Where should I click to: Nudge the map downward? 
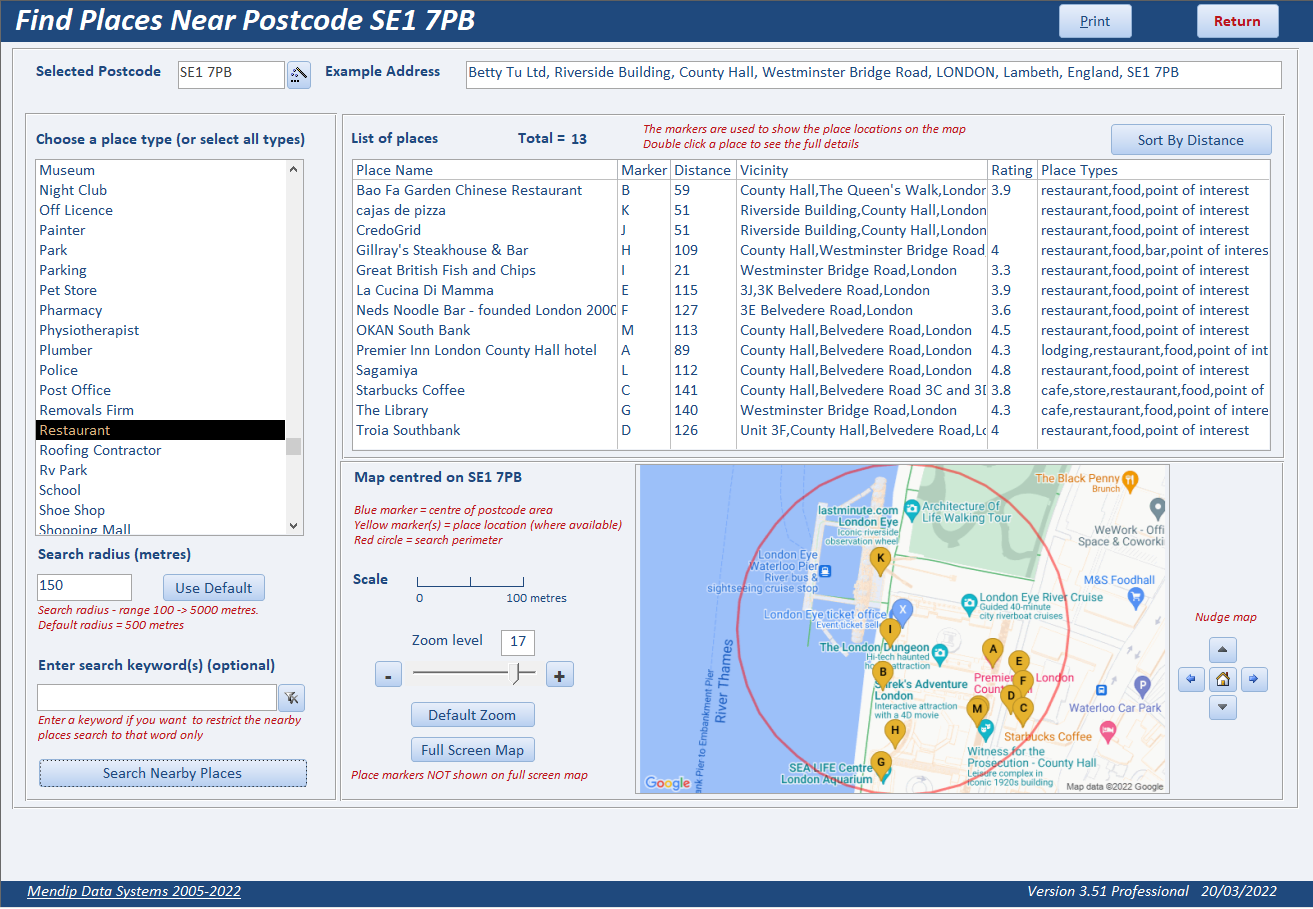coord(1223,708)
